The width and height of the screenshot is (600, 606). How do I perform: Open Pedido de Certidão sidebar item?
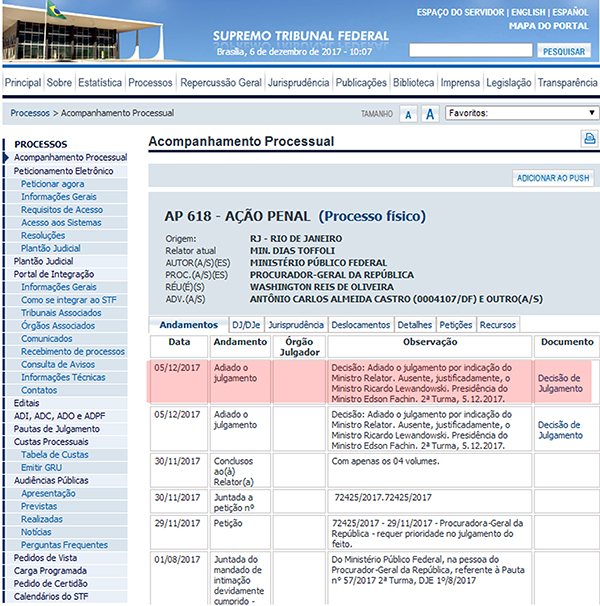click(x=51, y=584)
